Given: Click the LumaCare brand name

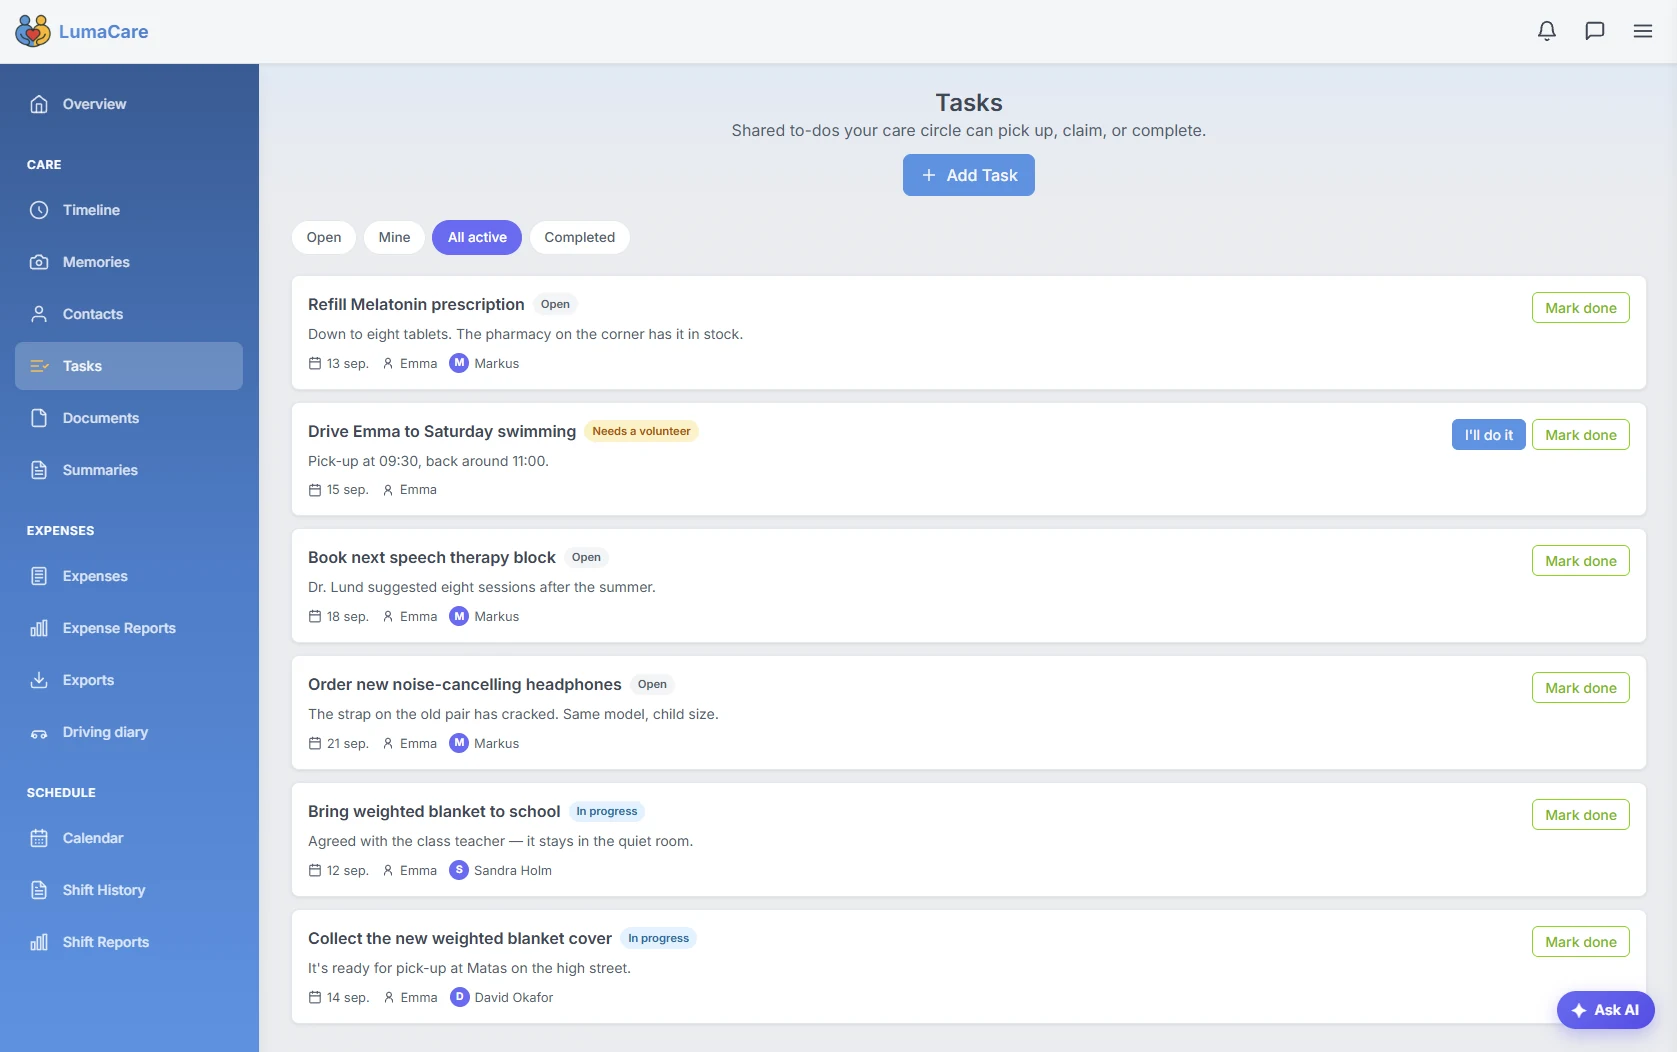Looking at the screenshot, I should 104,31.
